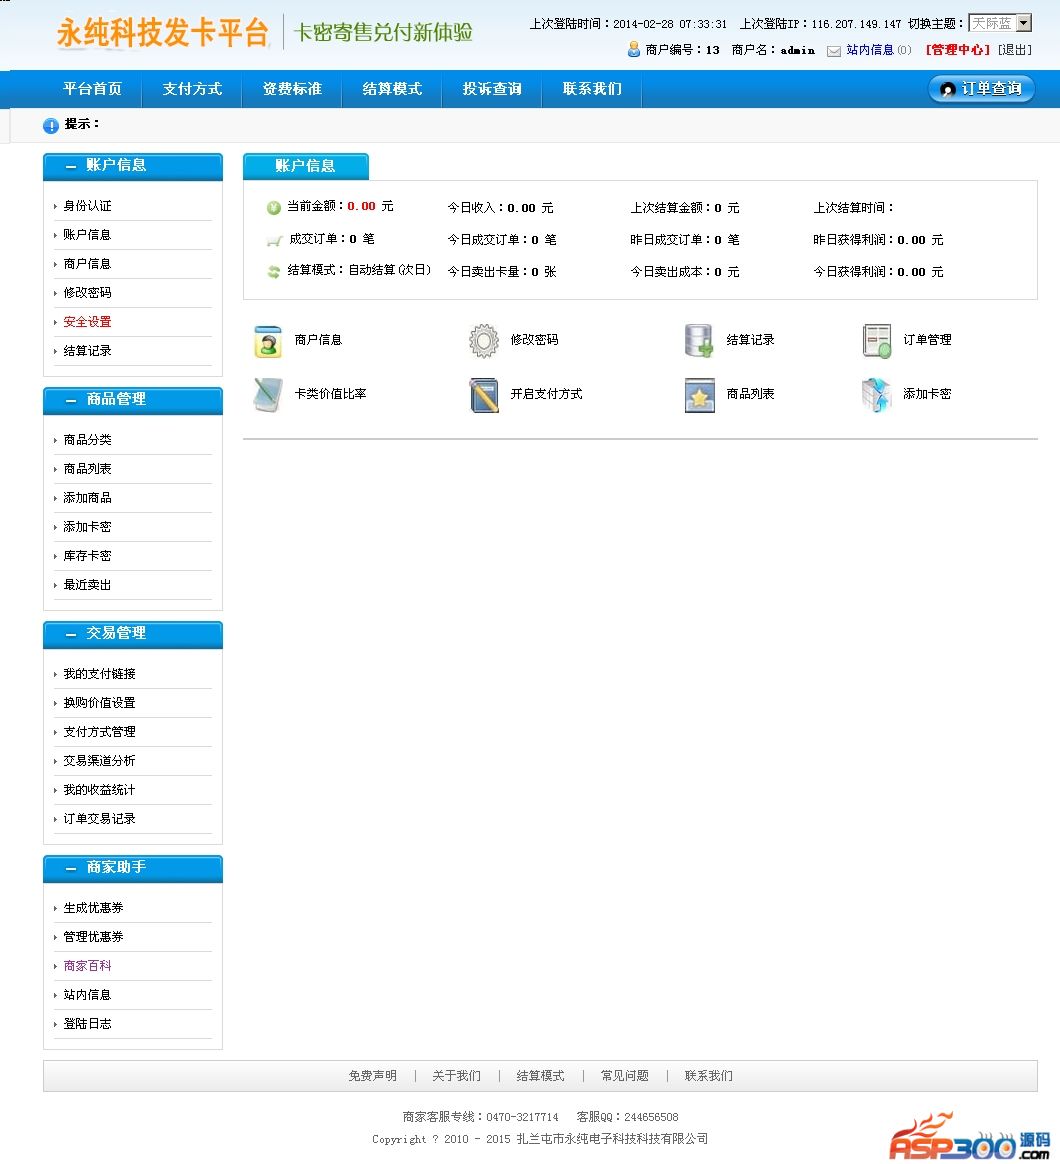Screen dimensions: 1060x1164
Task: Open the 投诉查询 navigation item
Action: 491,89
